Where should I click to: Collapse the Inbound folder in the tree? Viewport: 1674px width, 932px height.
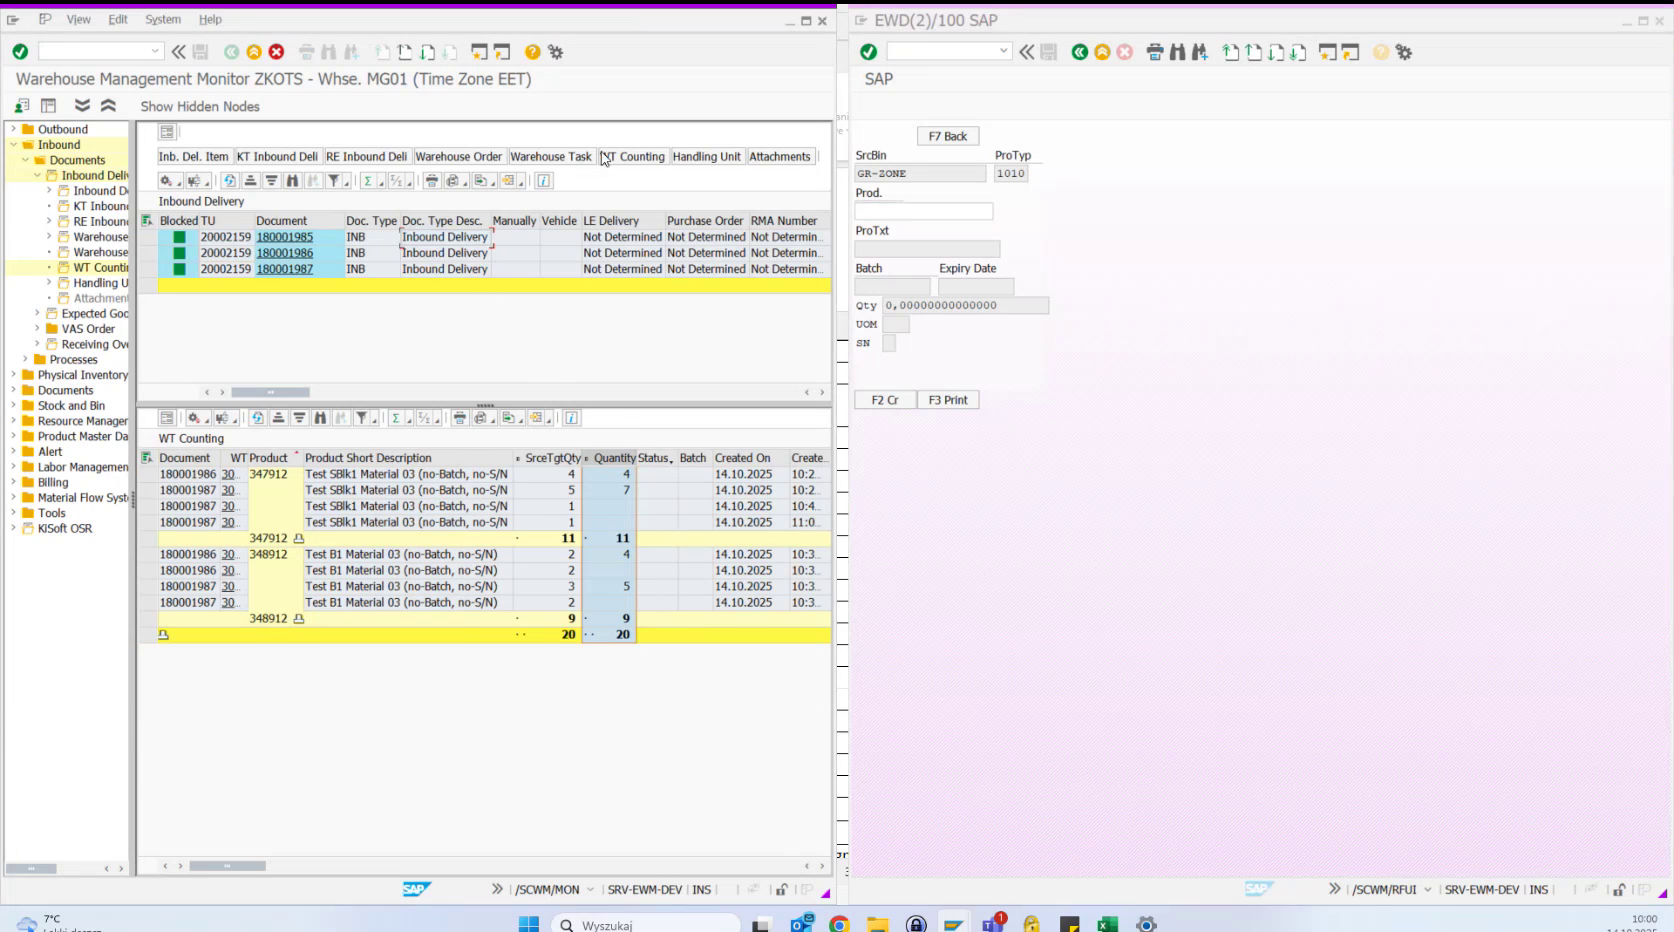point(11,144)
